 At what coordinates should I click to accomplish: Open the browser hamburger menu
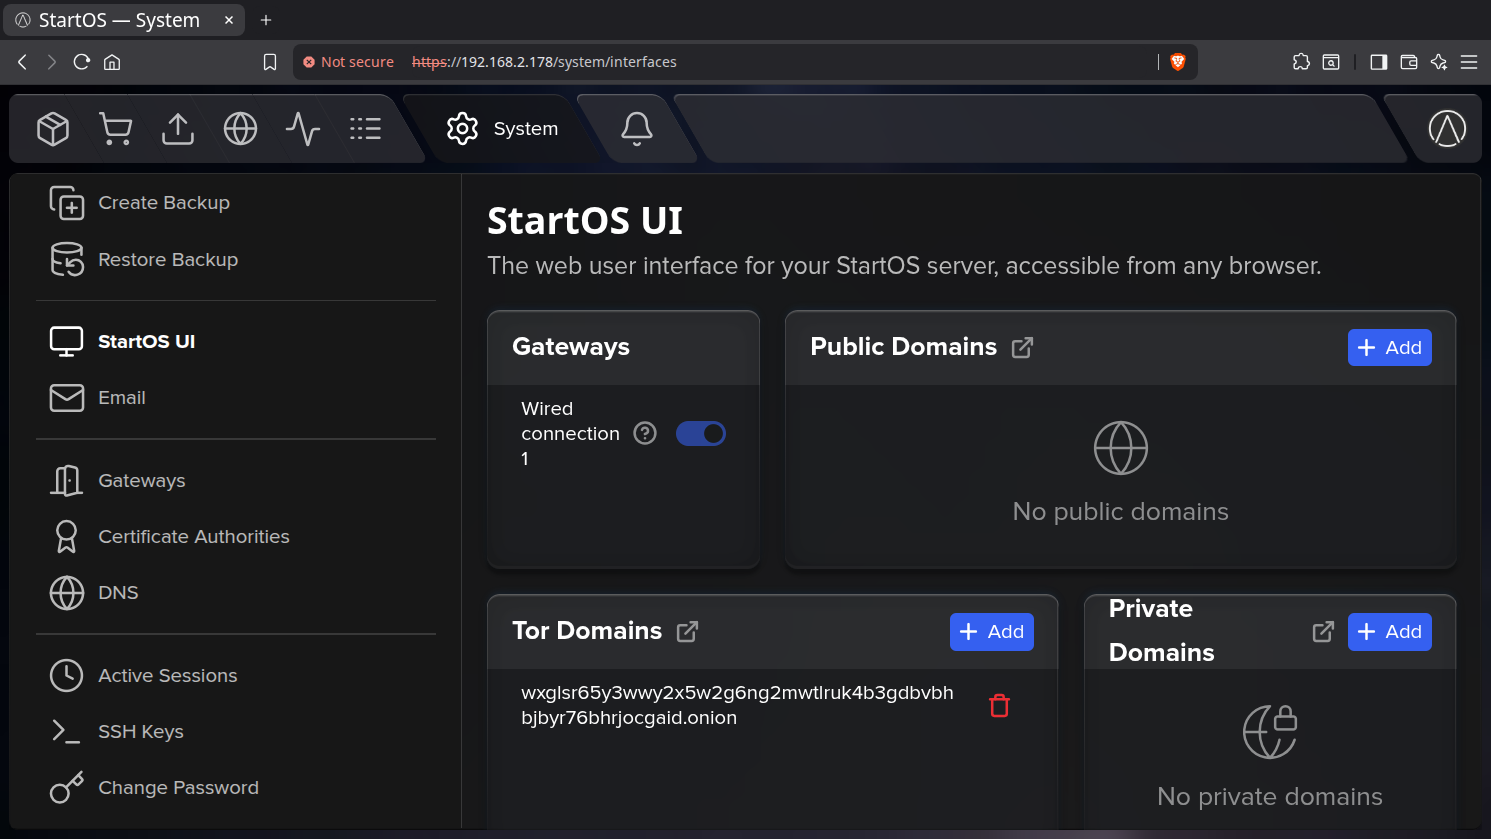1469,62
